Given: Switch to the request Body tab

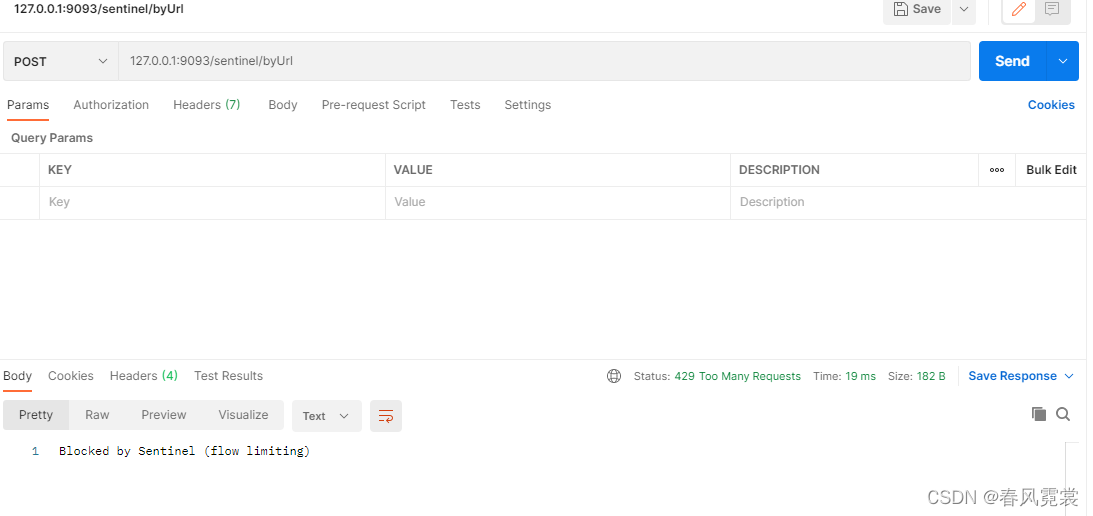Looking at the screenshot, I should [282, 105].
